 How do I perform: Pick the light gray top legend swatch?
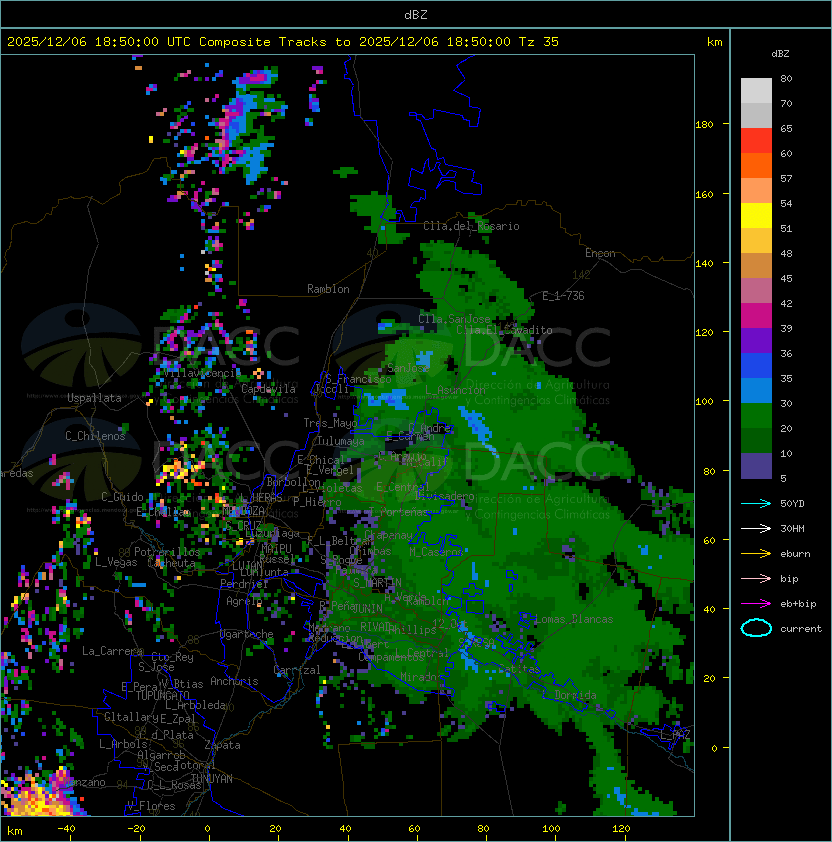pos(756,91)
